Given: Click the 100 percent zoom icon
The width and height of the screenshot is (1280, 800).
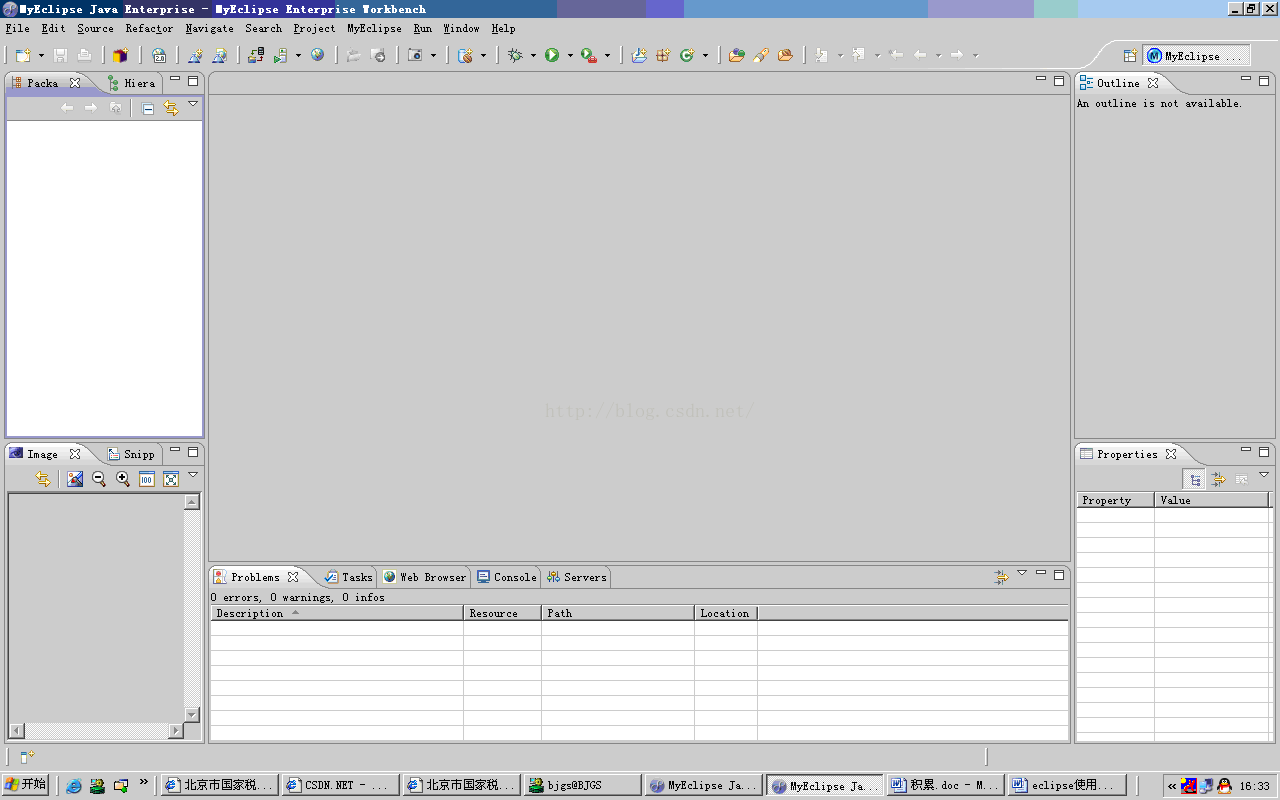Looking at the screenshot, I should [x=147, y=479].
